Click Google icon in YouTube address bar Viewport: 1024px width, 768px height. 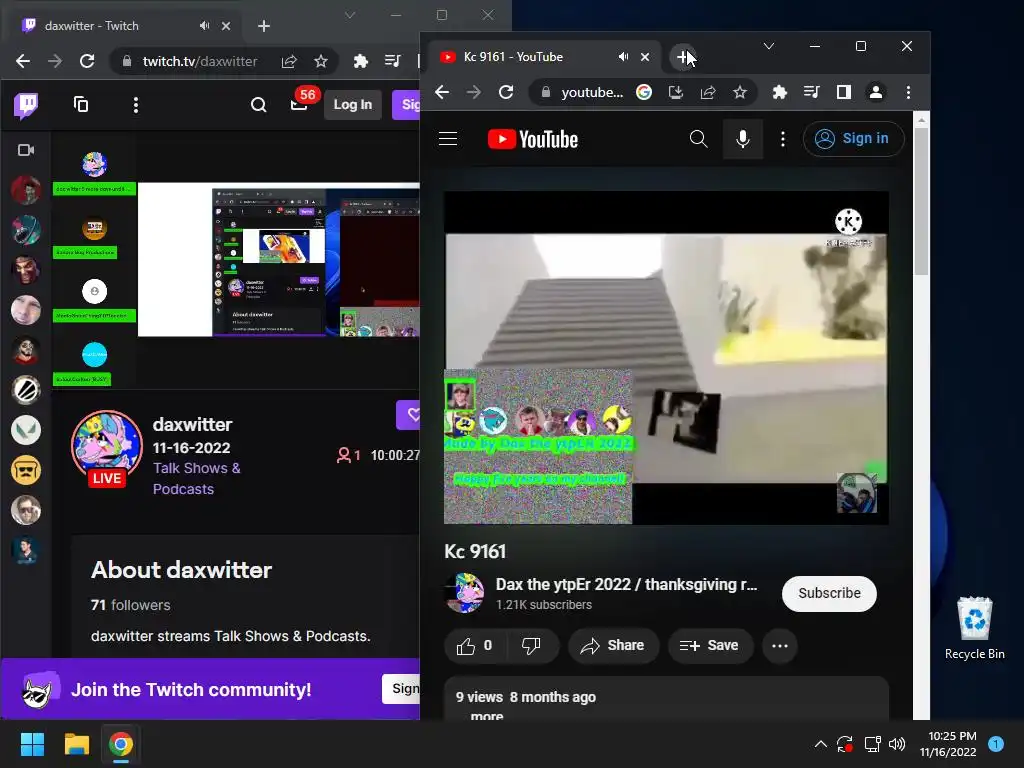tap(644, 92)
